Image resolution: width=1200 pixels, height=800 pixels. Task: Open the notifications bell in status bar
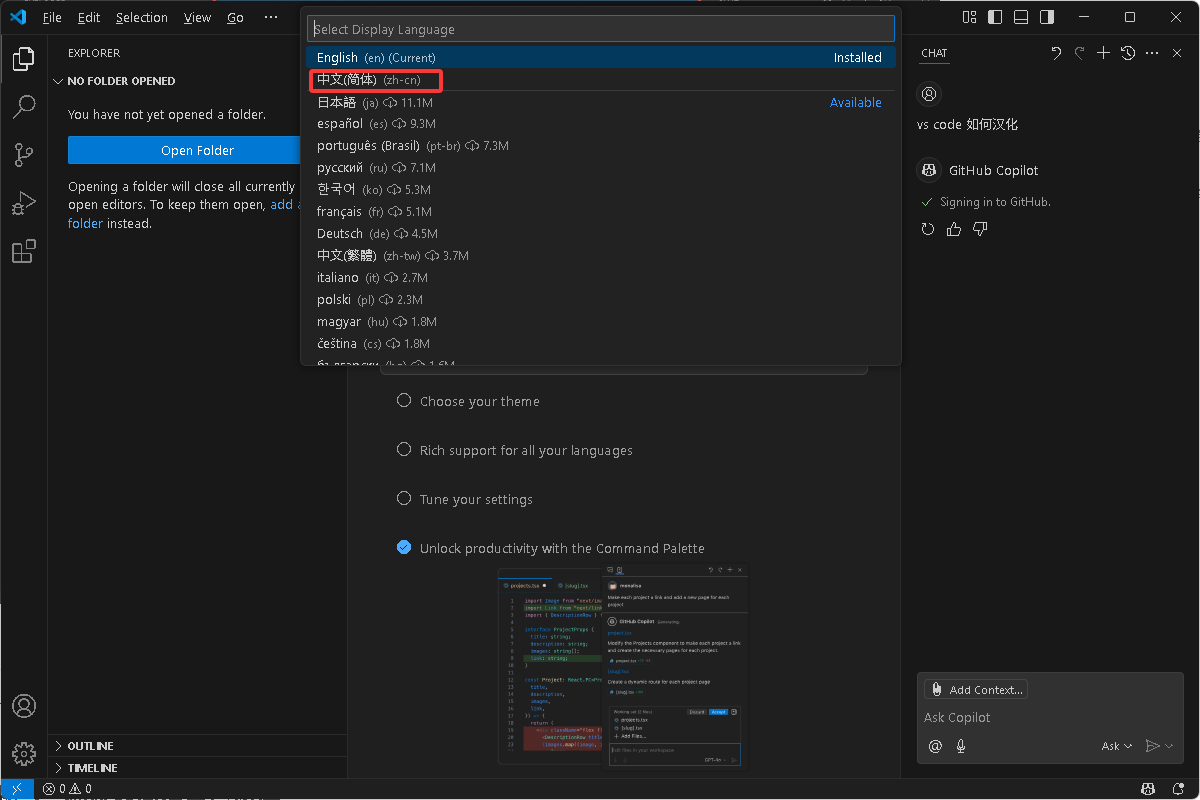1178,789
